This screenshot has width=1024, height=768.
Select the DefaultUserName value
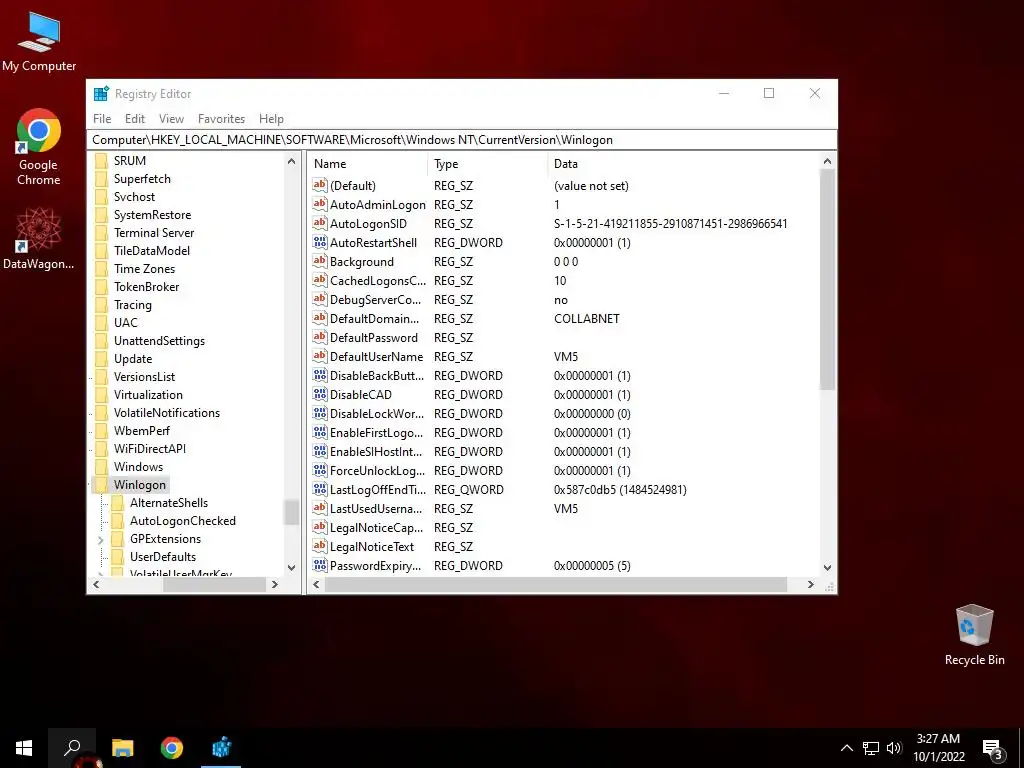tap(376, 357)
